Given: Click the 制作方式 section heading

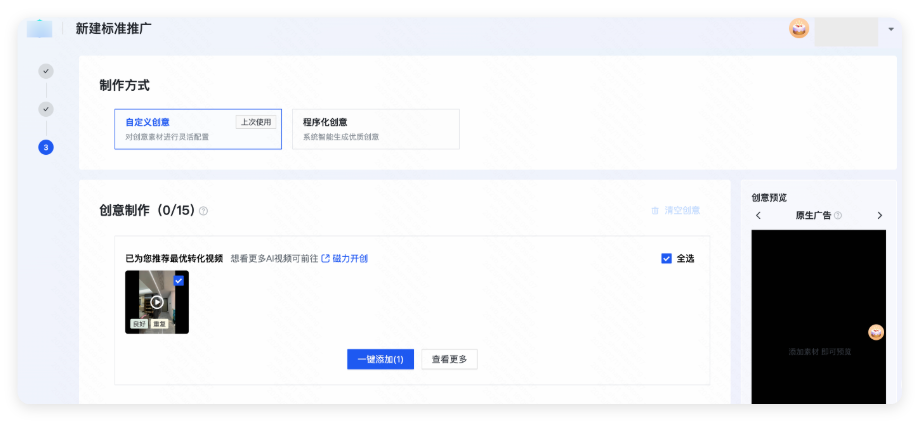Looking at the screenshot, I should pos(124,86).
